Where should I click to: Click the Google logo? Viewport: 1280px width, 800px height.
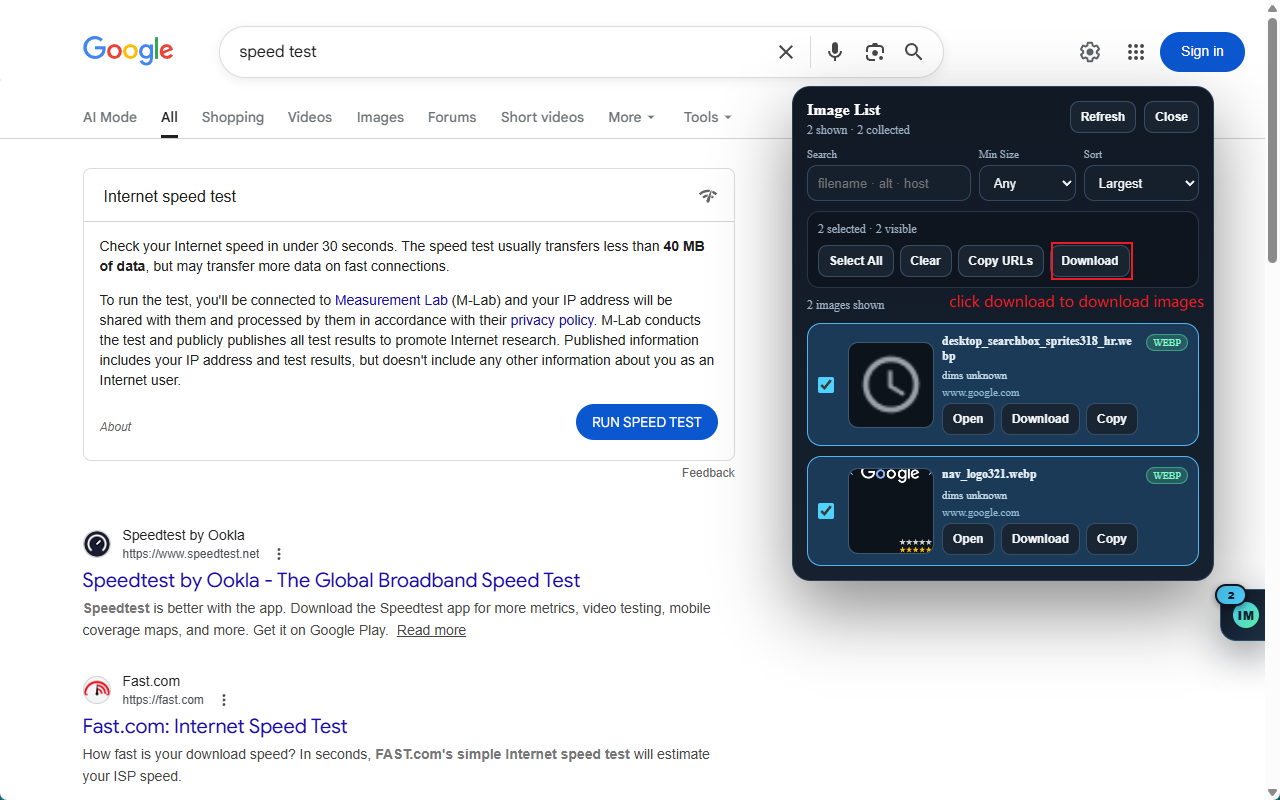point(128,51)
